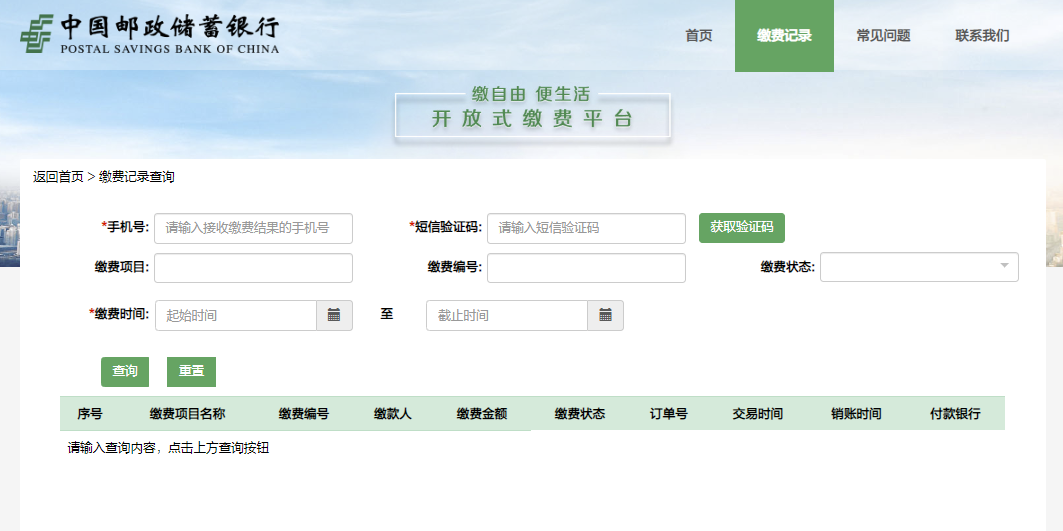The height and width of the screenshot is (531, 1063).
Task: Click into the 缴费项目 text box
Action: [253, 268]
